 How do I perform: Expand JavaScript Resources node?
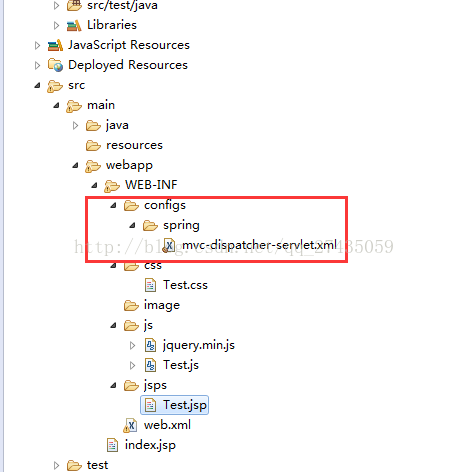tap(37, 45)
